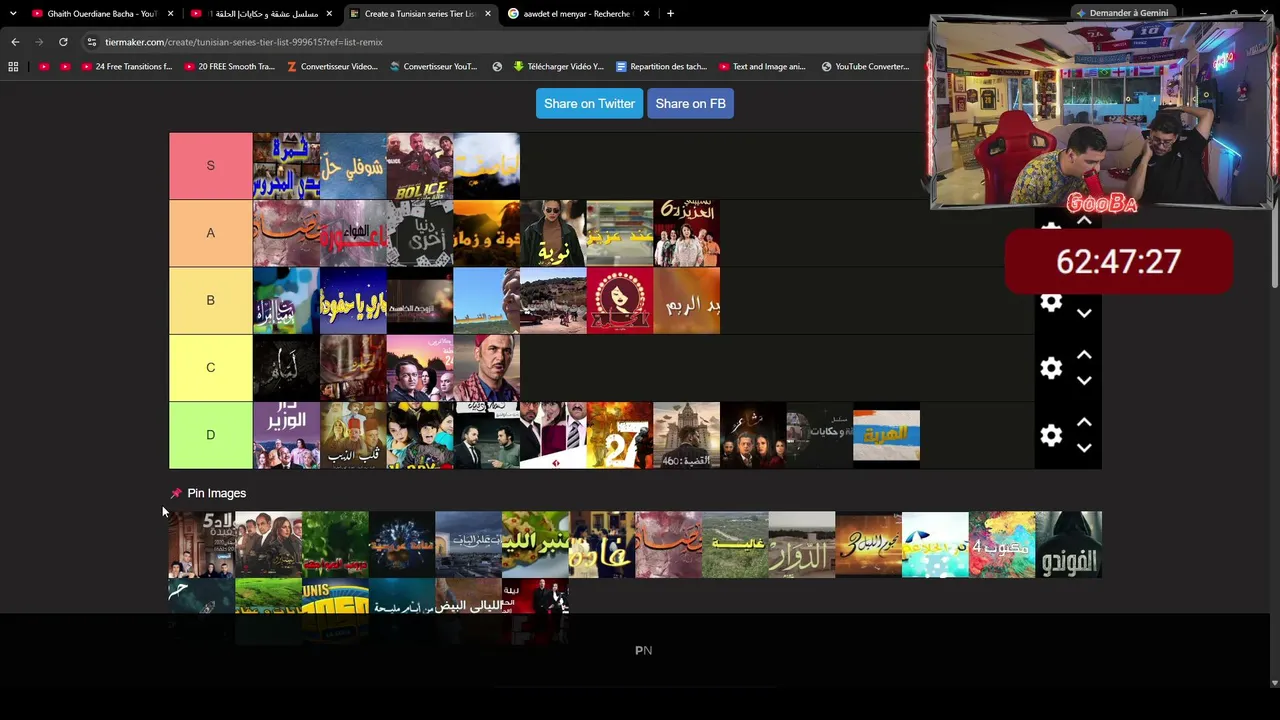Viewport: 1280px width, 720px height.
Task: Switch to Ghaith Ouerdiane Bacha YouTube tab
Action: (102, 14)
